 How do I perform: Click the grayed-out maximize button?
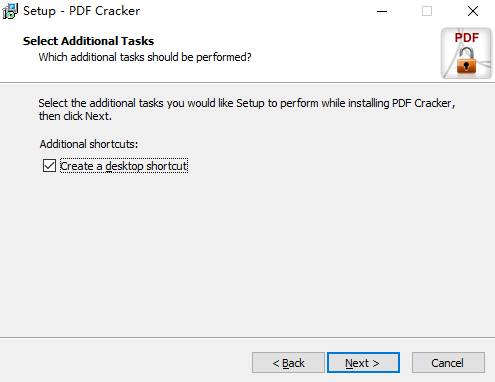tap(427, 11)
